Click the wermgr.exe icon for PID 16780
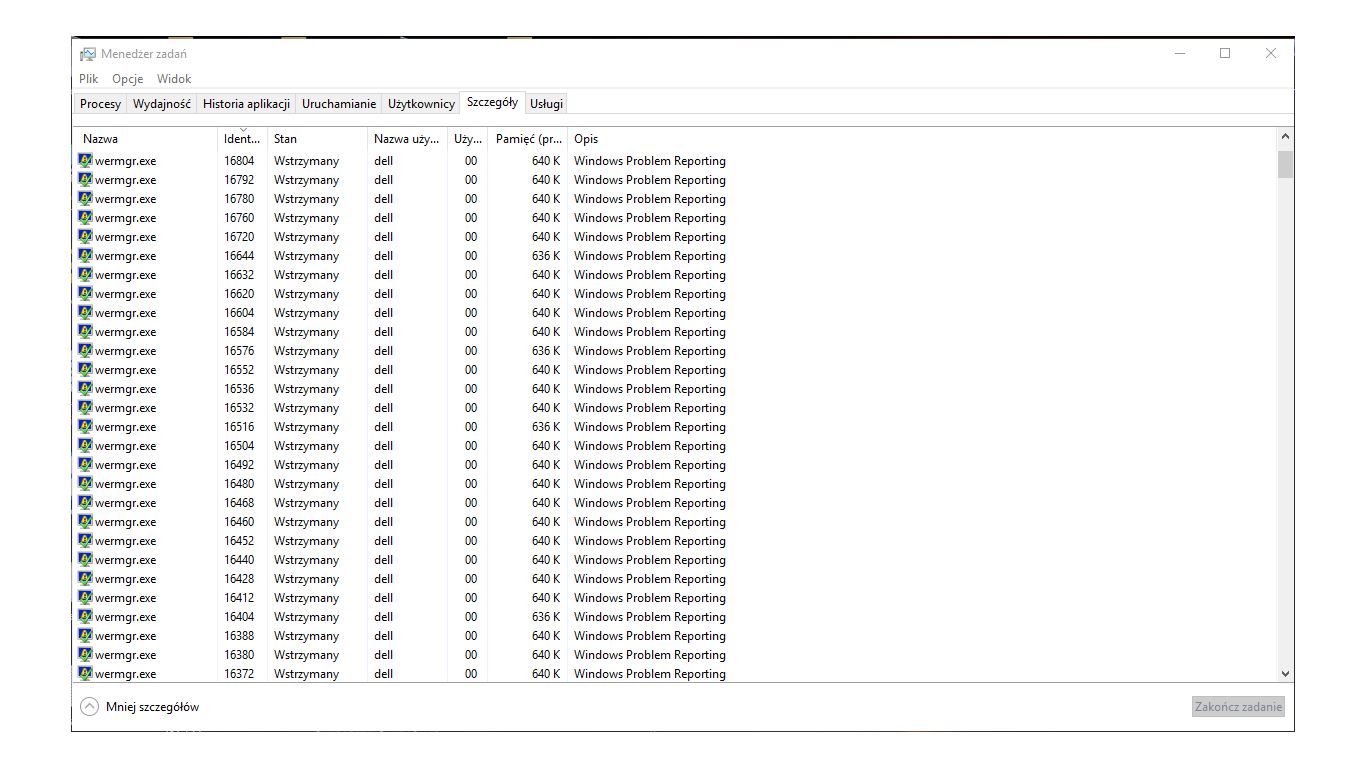The width and height of the screenshot is (1366, 768). pyautogui.click(x=85, y=198)
